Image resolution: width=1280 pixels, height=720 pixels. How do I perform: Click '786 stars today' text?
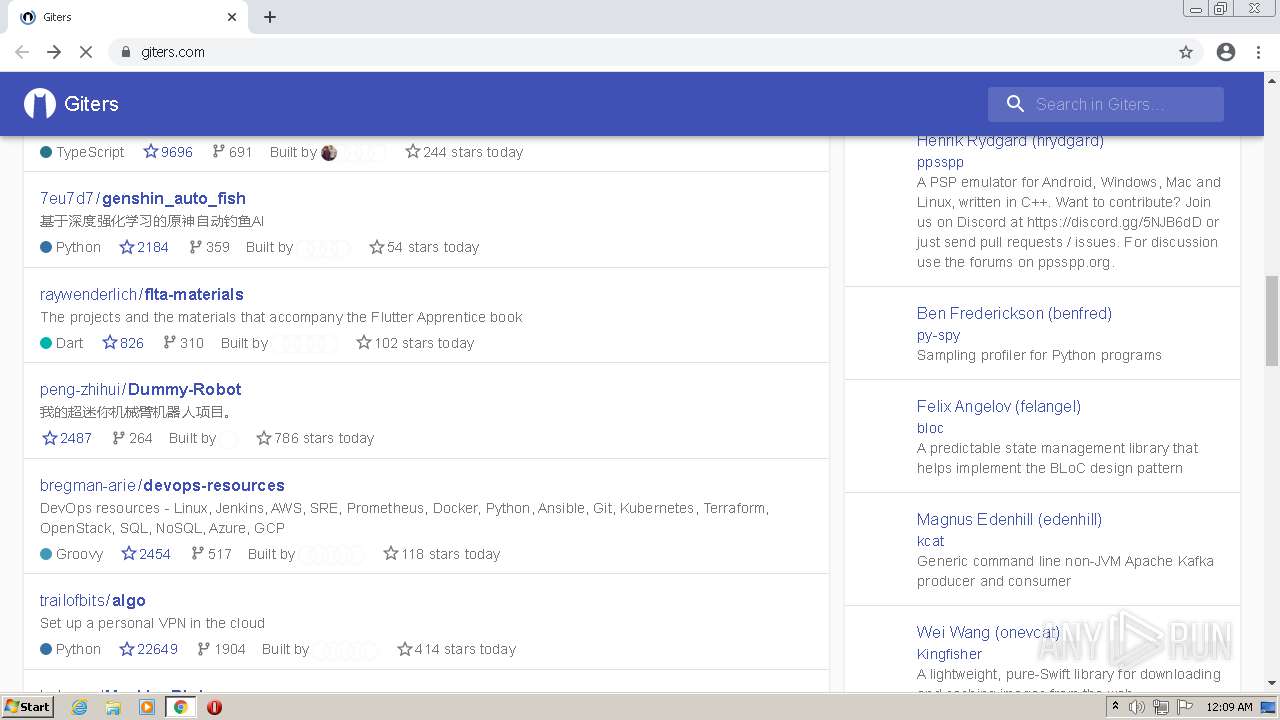[324, 438]
